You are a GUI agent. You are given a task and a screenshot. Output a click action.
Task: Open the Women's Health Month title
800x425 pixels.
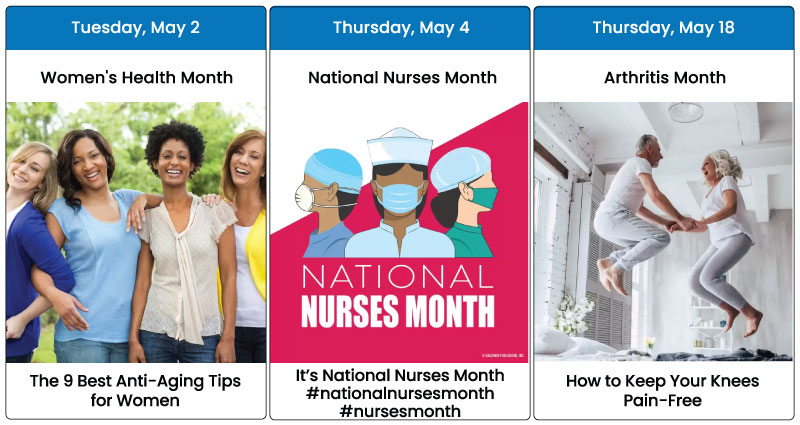[x=136, y=78]
